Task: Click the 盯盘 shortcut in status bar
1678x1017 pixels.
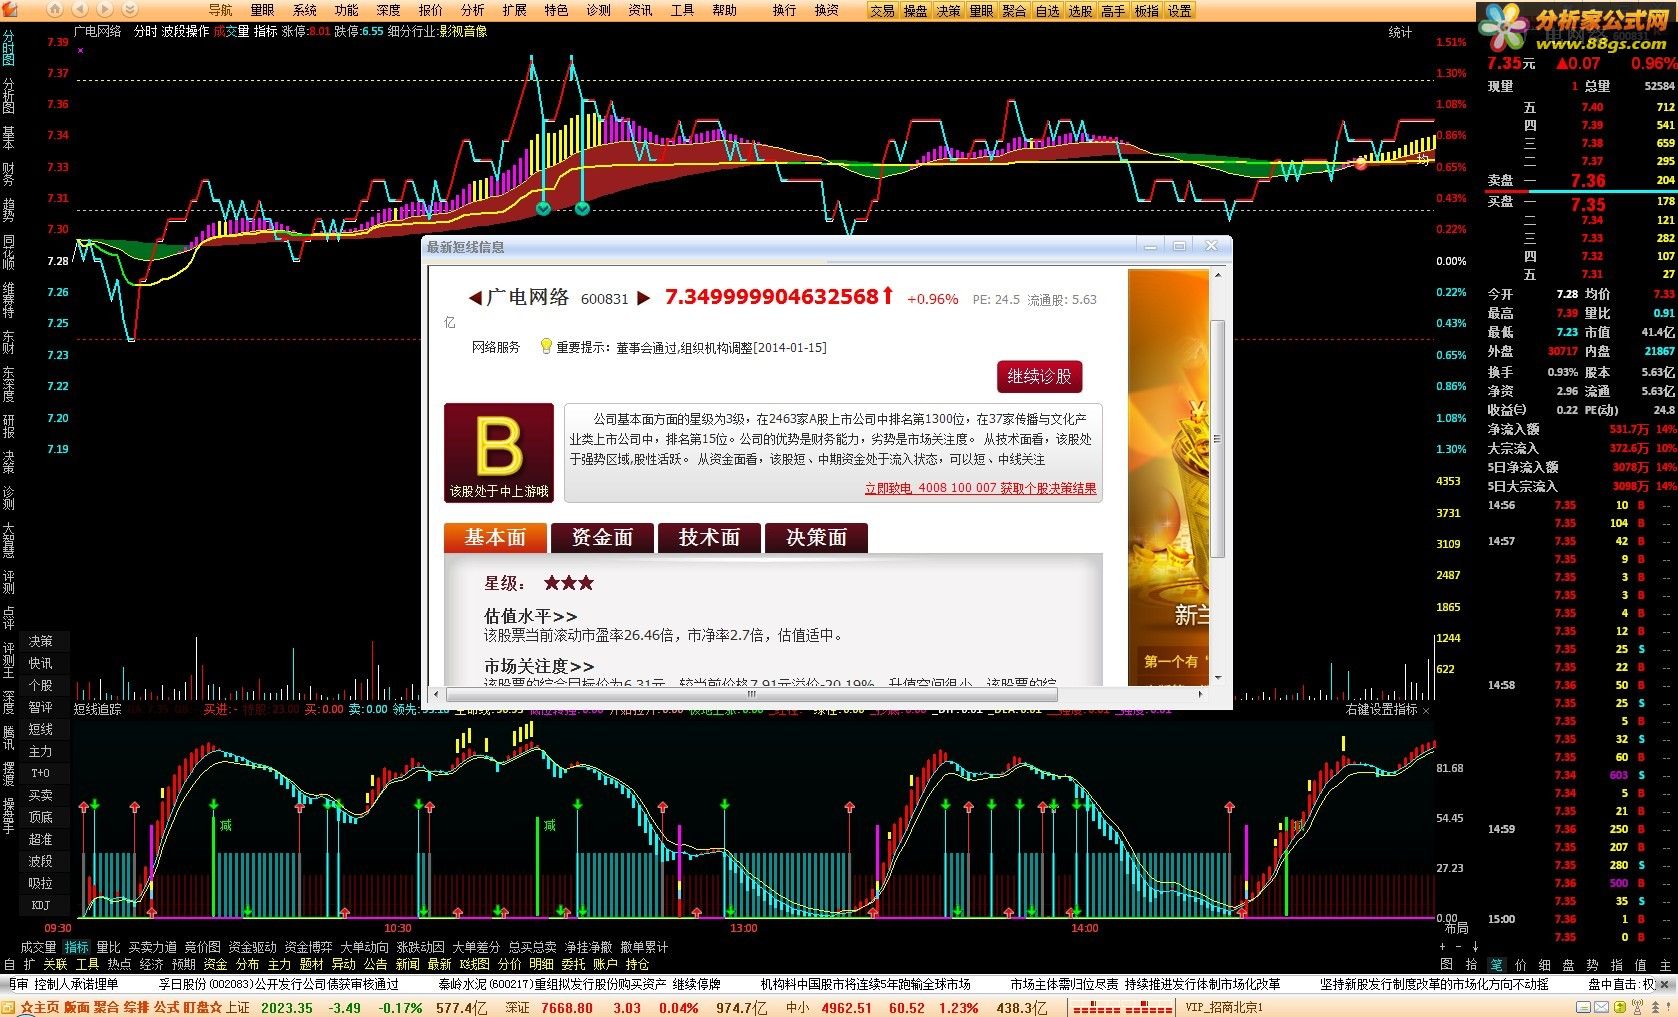Action: click(x=195, y=1008)
